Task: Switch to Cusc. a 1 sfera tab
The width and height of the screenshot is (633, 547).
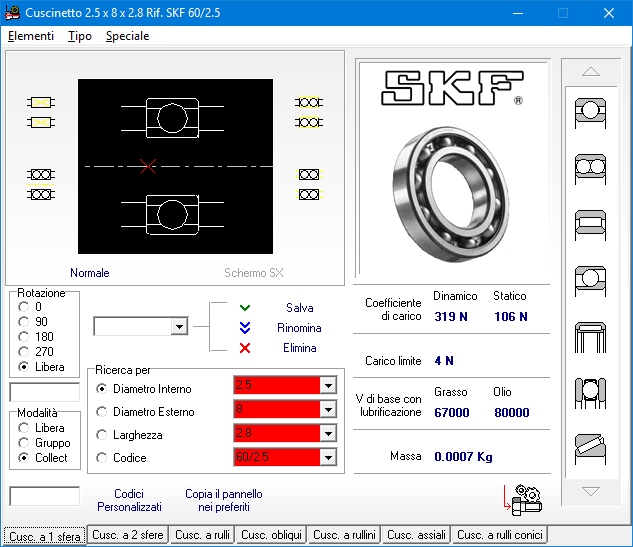Action: [45, 536]
